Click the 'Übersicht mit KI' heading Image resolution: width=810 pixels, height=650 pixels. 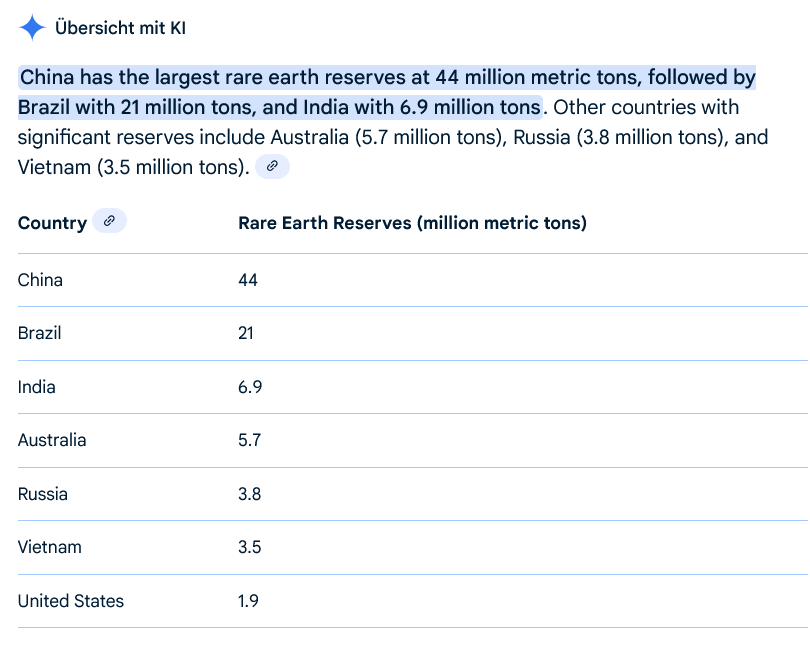pyautogui.click(x=120, y=28)
